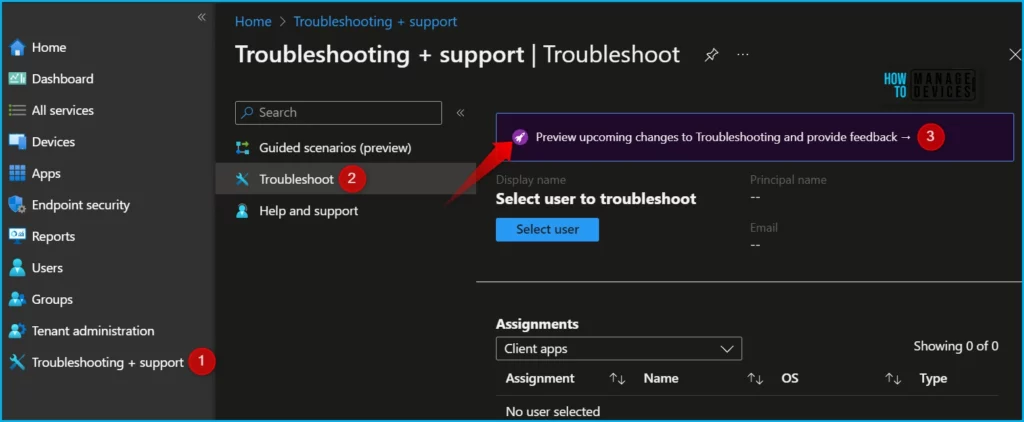Click the Assignment column header

(540, 379)
